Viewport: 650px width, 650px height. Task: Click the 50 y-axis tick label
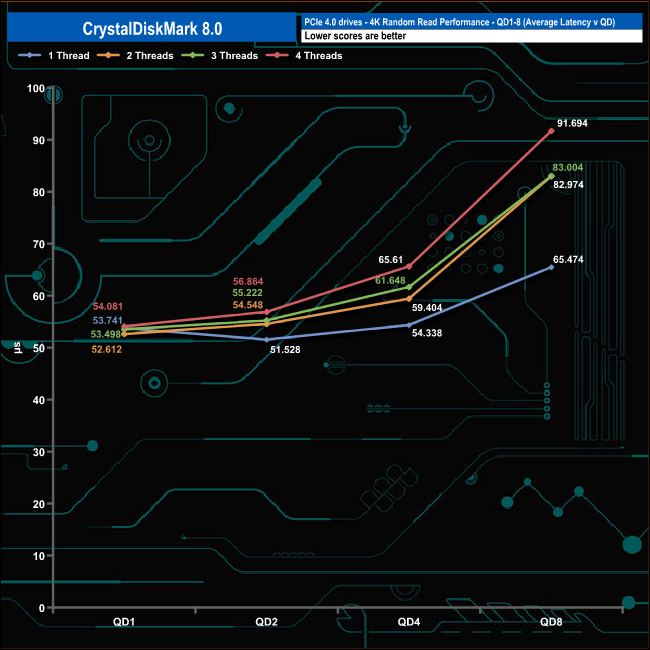click(39, 348)
